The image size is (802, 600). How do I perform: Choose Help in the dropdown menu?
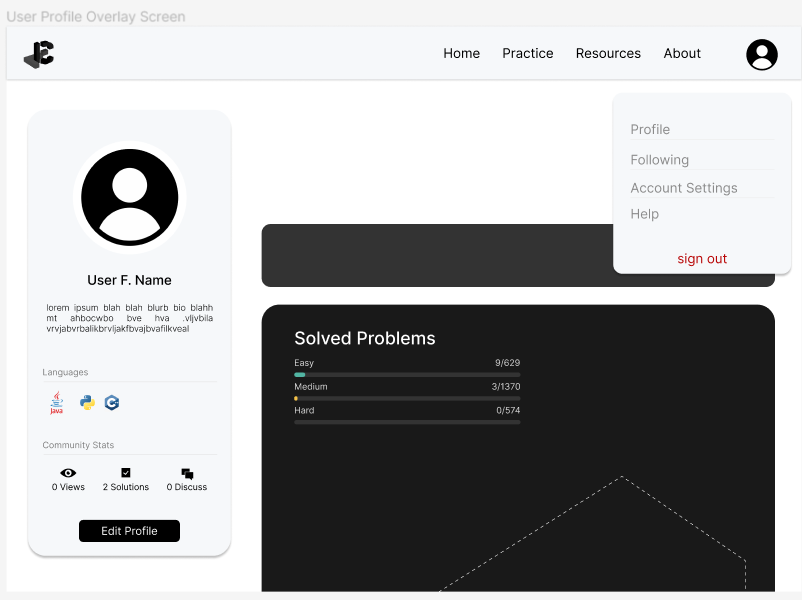644,214
